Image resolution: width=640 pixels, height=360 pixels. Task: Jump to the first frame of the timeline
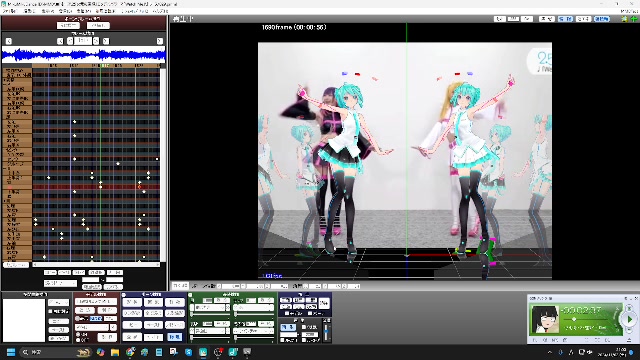[9, 41]
